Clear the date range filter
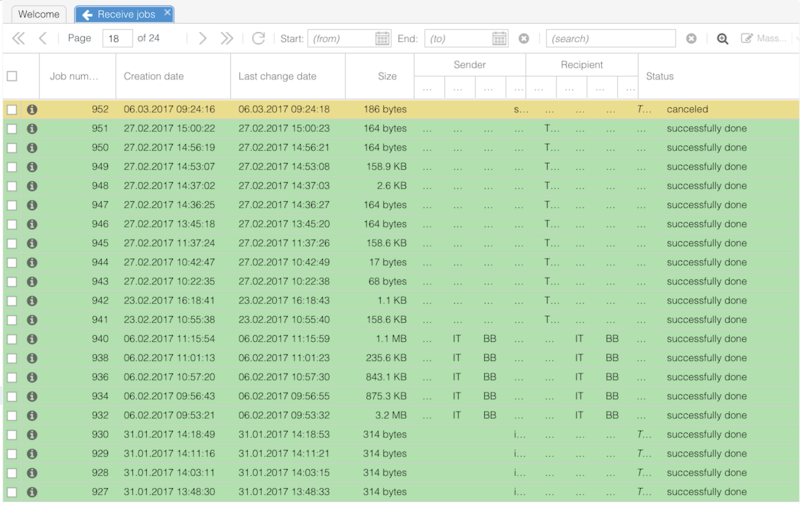The height and width of the screenshot is (505, 800). click(x=524, y=39)
